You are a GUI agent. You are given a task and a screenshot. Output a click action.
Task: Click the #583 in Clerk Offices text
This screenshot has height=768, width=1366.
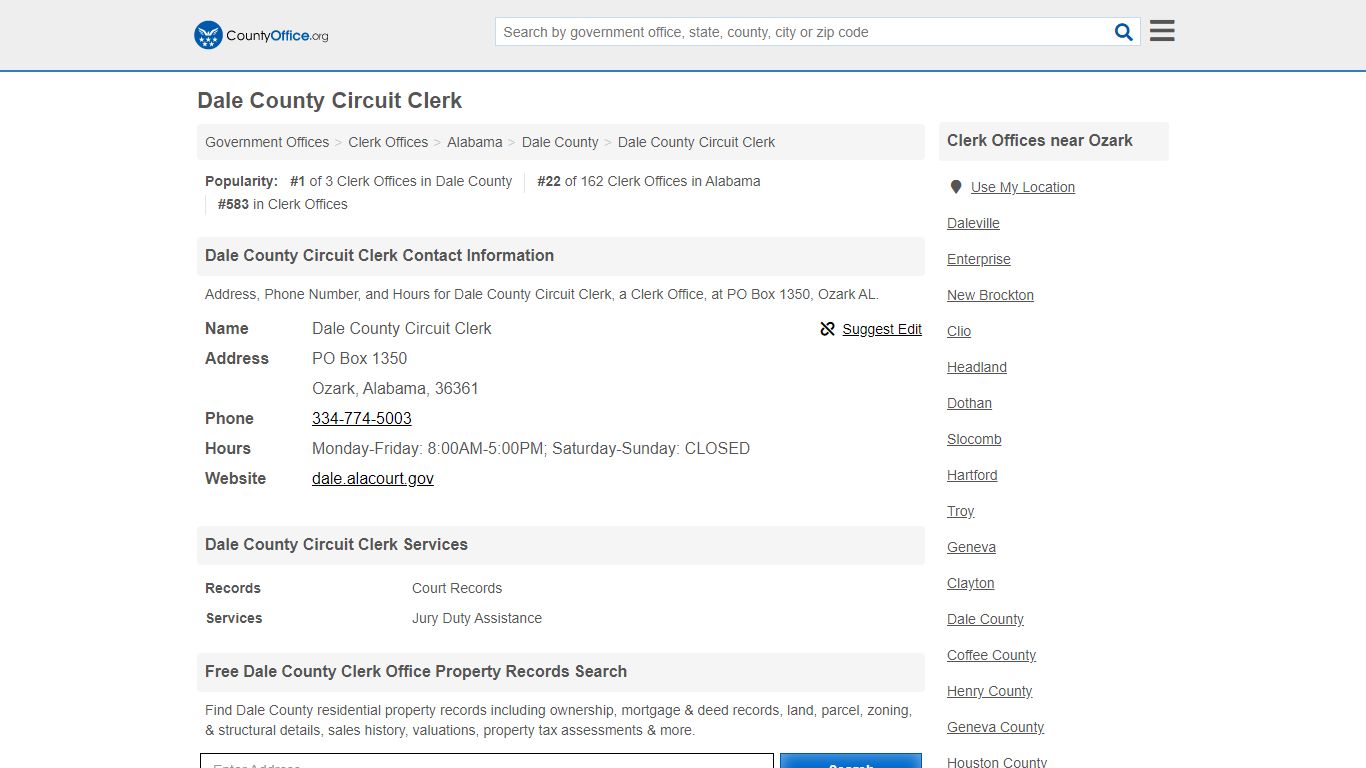(283, 204)
